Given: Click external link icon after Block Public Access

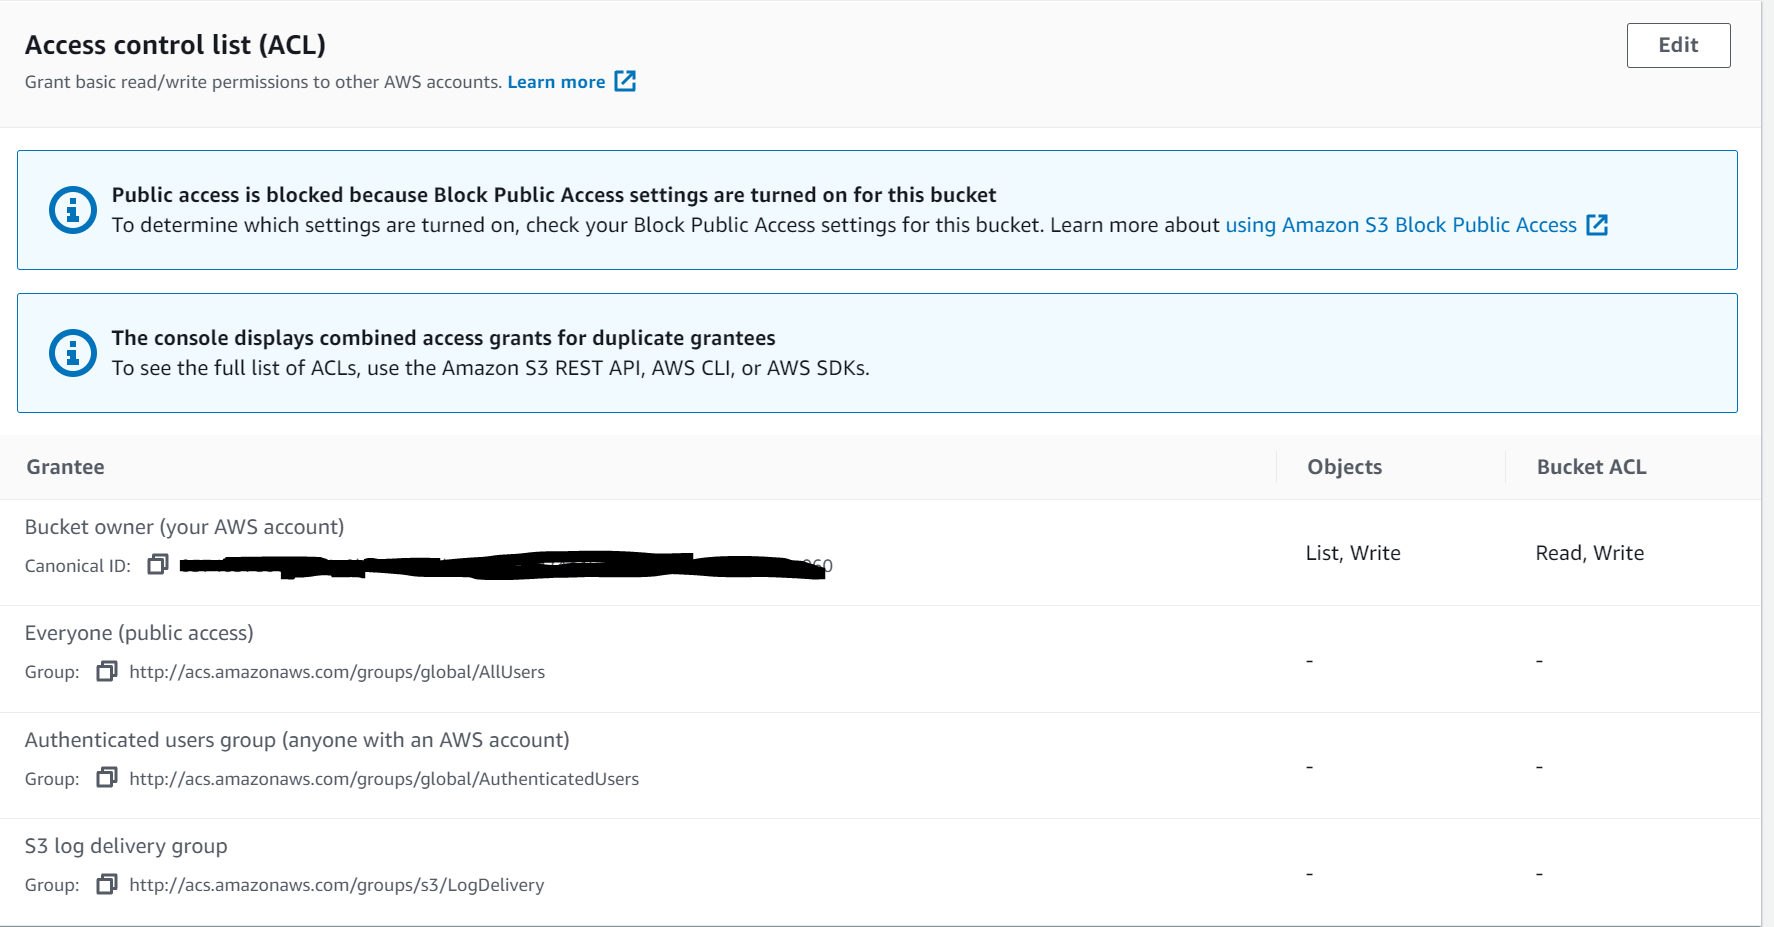Looking at the screenshot, I should click(x=1597, y=225).
